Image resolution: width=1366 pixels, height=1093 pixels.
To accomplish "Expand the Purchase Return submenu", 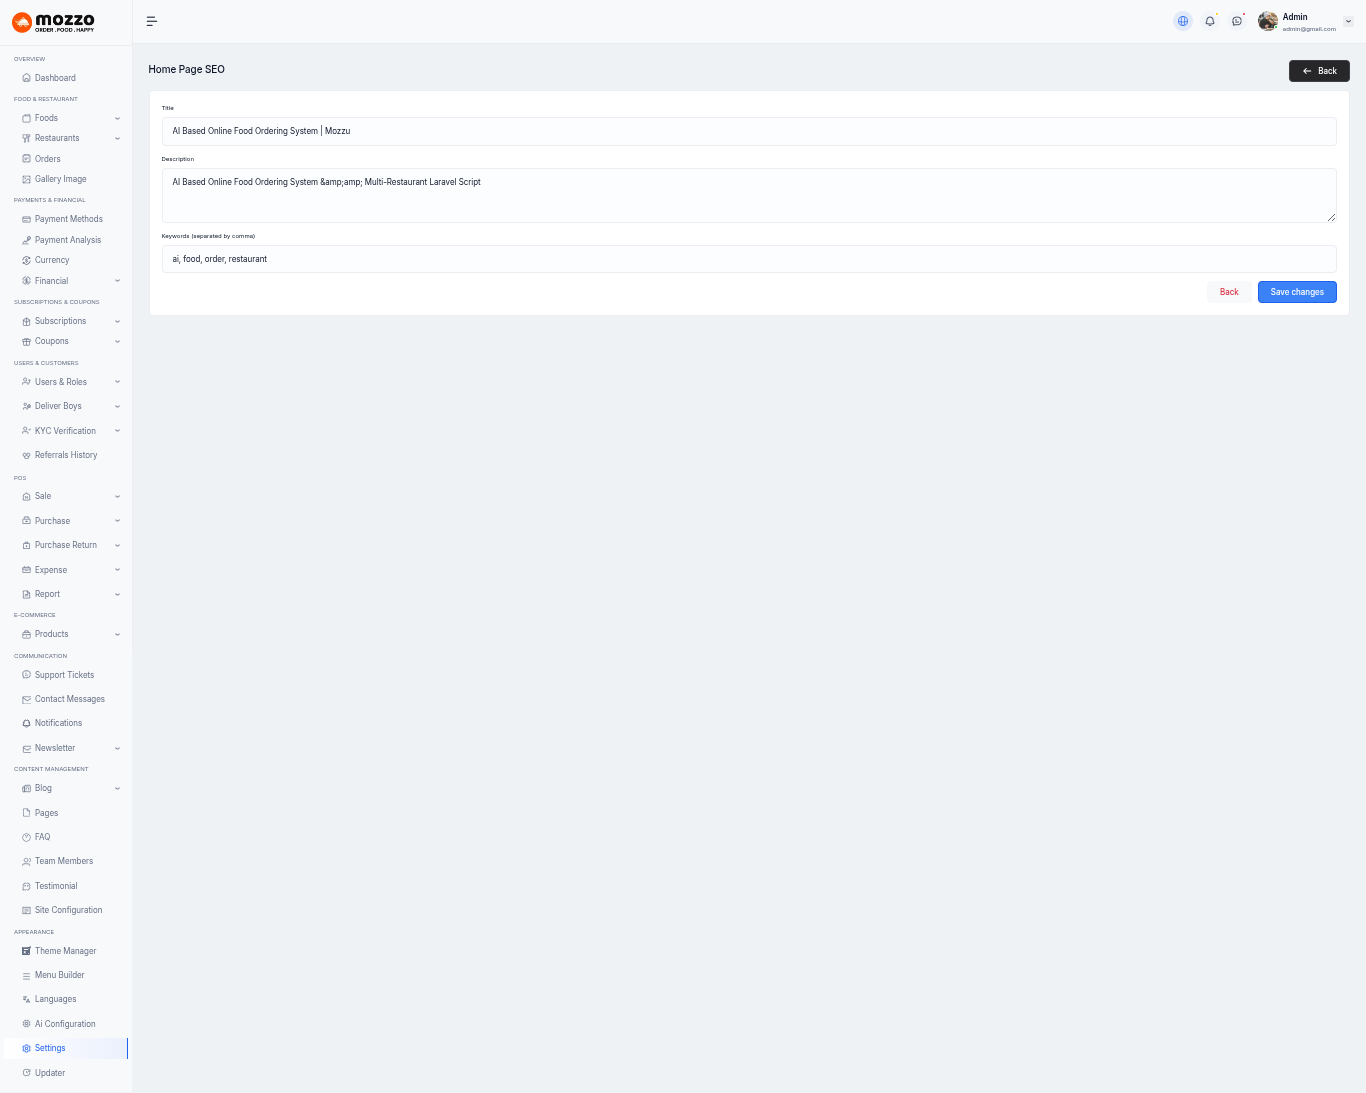I will pos(117,545).
